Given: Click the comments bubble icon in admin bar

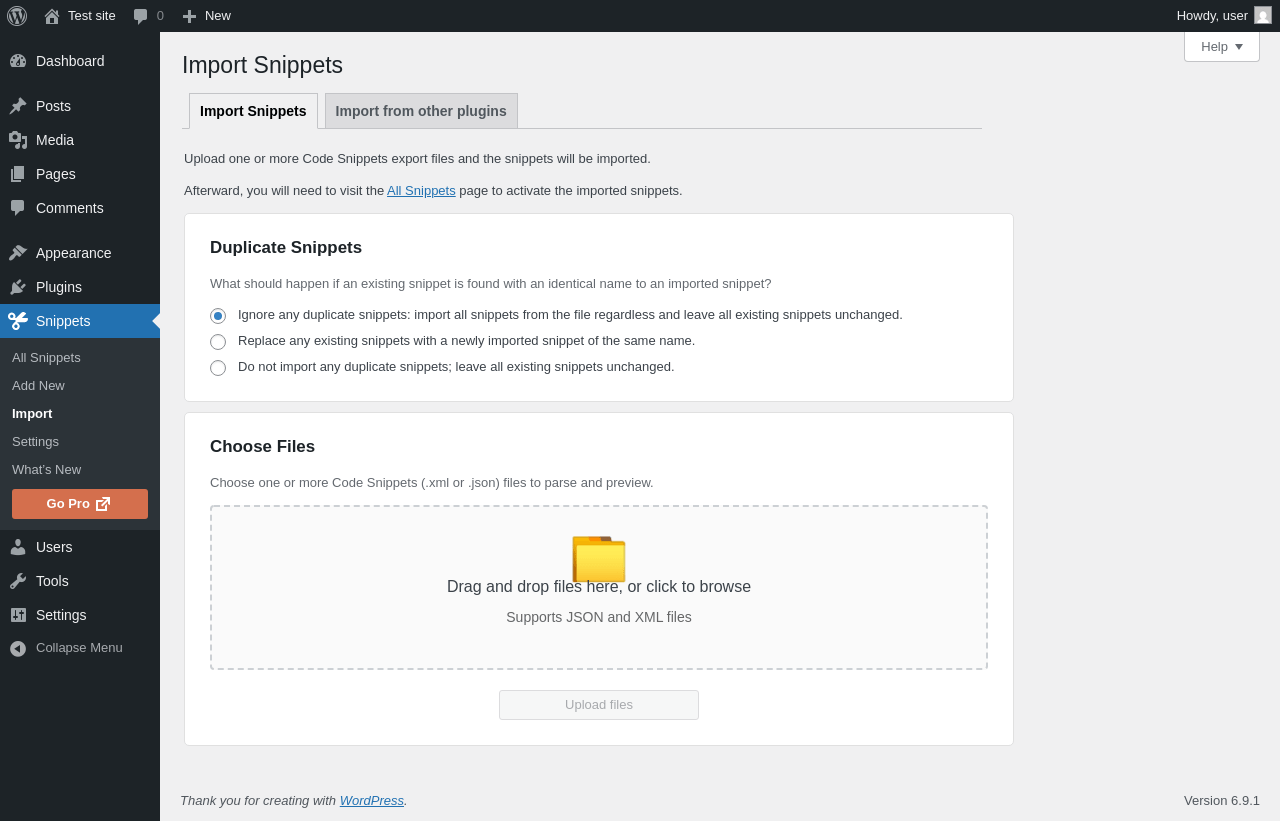Looking at the screenshot, I should 141,16.
